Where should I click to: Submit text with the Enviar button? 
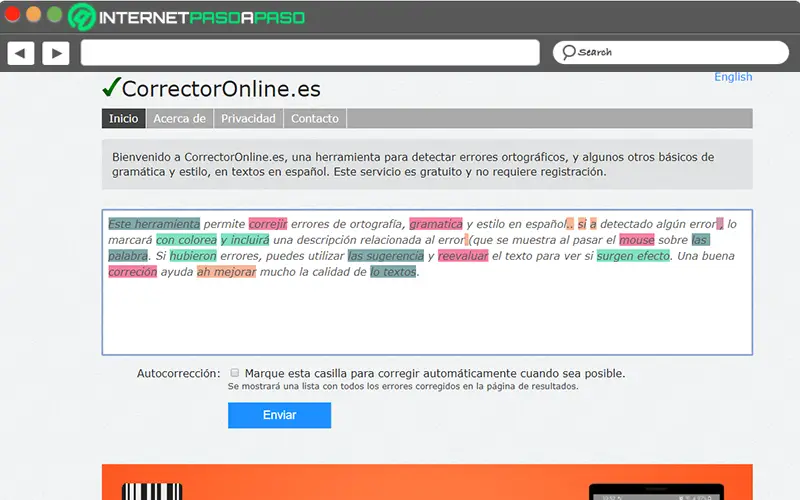click(279, 415)
